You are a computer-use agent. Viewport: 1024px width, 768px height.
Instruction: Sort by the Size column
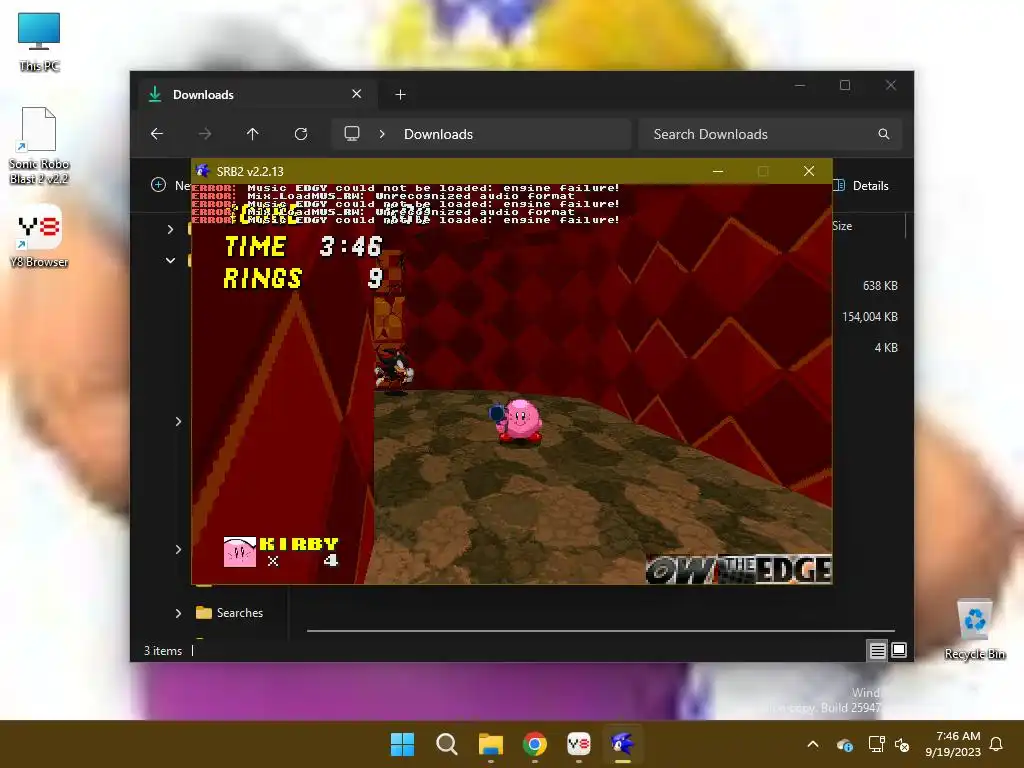[842, 226]
